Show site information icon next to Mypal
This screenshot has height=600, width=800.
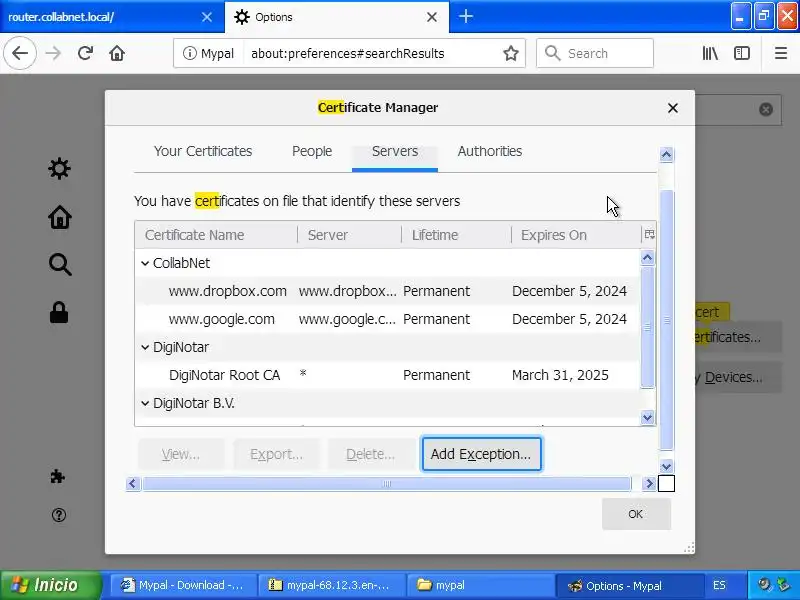pyautogui.click(x=189, y=53)
